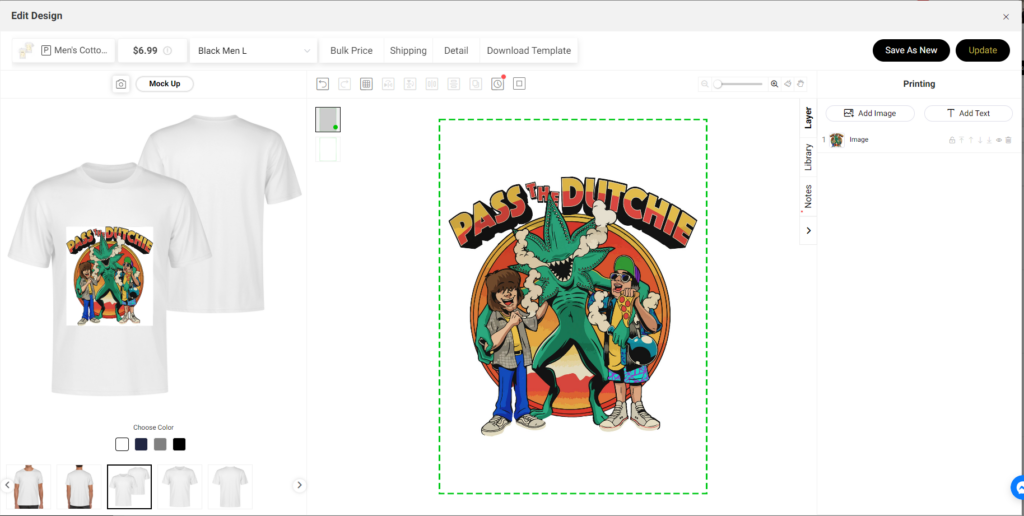This screenshot has height=516, width=1024.
Task: Open the history clock icon
Action: (x=498, y=84)
